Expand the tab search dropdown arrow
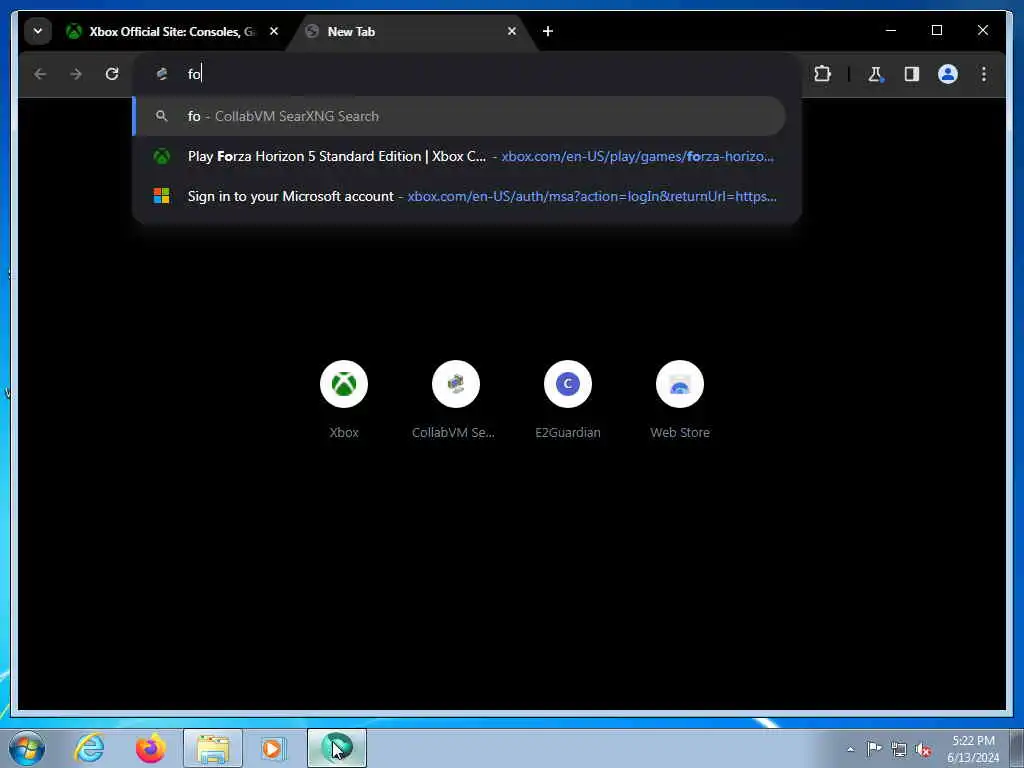The image size is (1024, 768). (38, 31)
